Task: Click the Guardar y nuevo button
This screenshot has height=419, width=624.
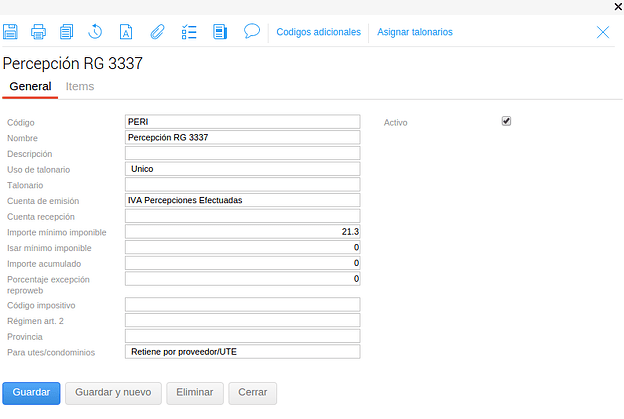Action: 113,393
